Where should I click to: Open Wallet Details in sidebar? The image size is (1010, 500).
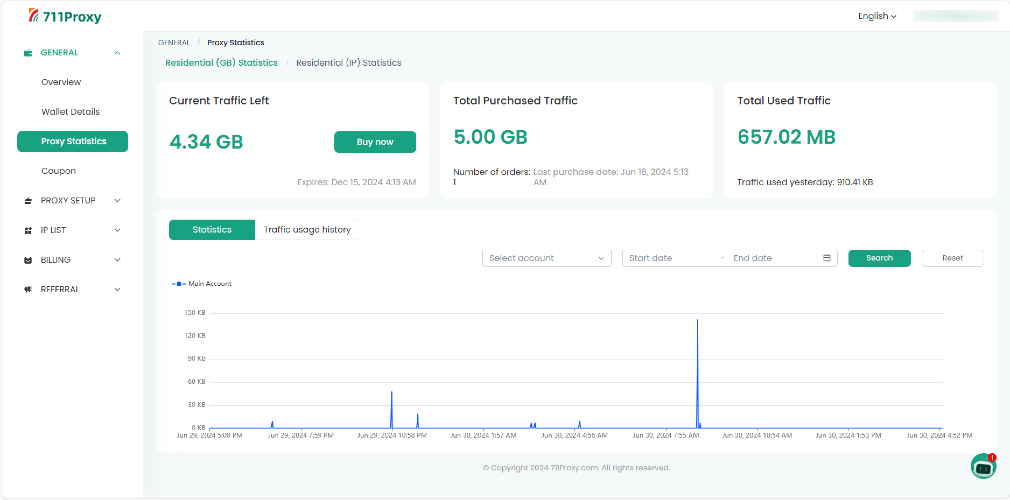(71, 112)
